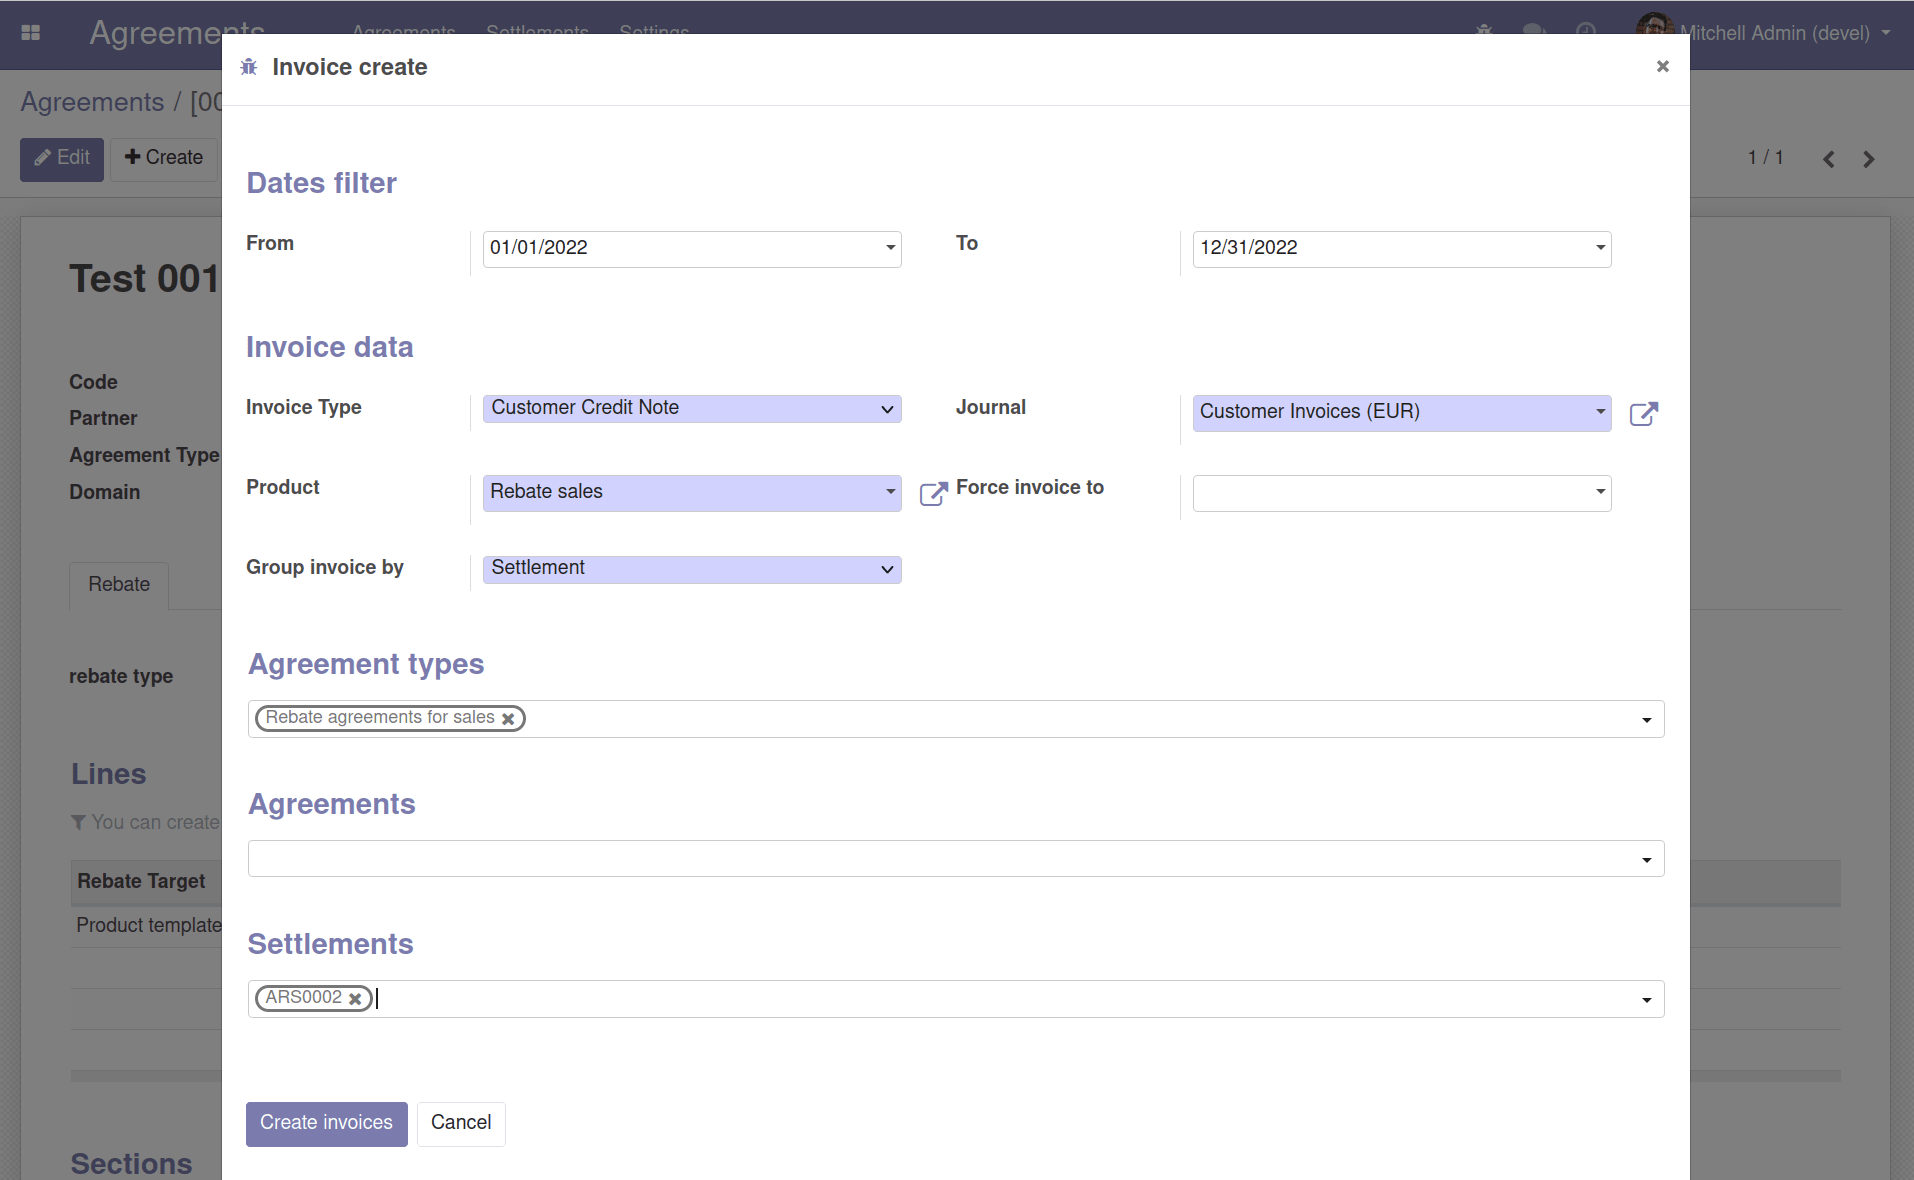Click the To date input field
The width and height of the screenshot is (1914, 1180).
coord(1402,249)
